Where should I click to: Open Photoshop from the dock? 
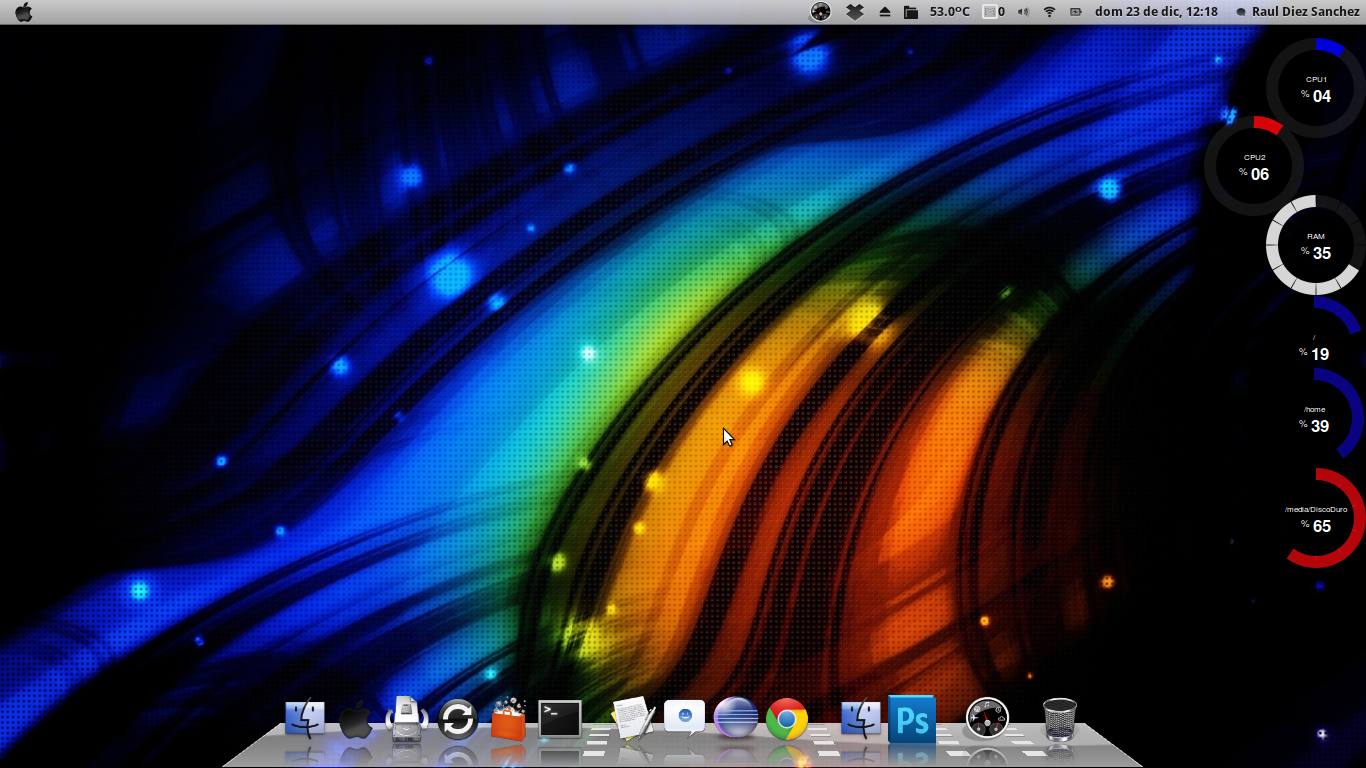click(911, 718)
